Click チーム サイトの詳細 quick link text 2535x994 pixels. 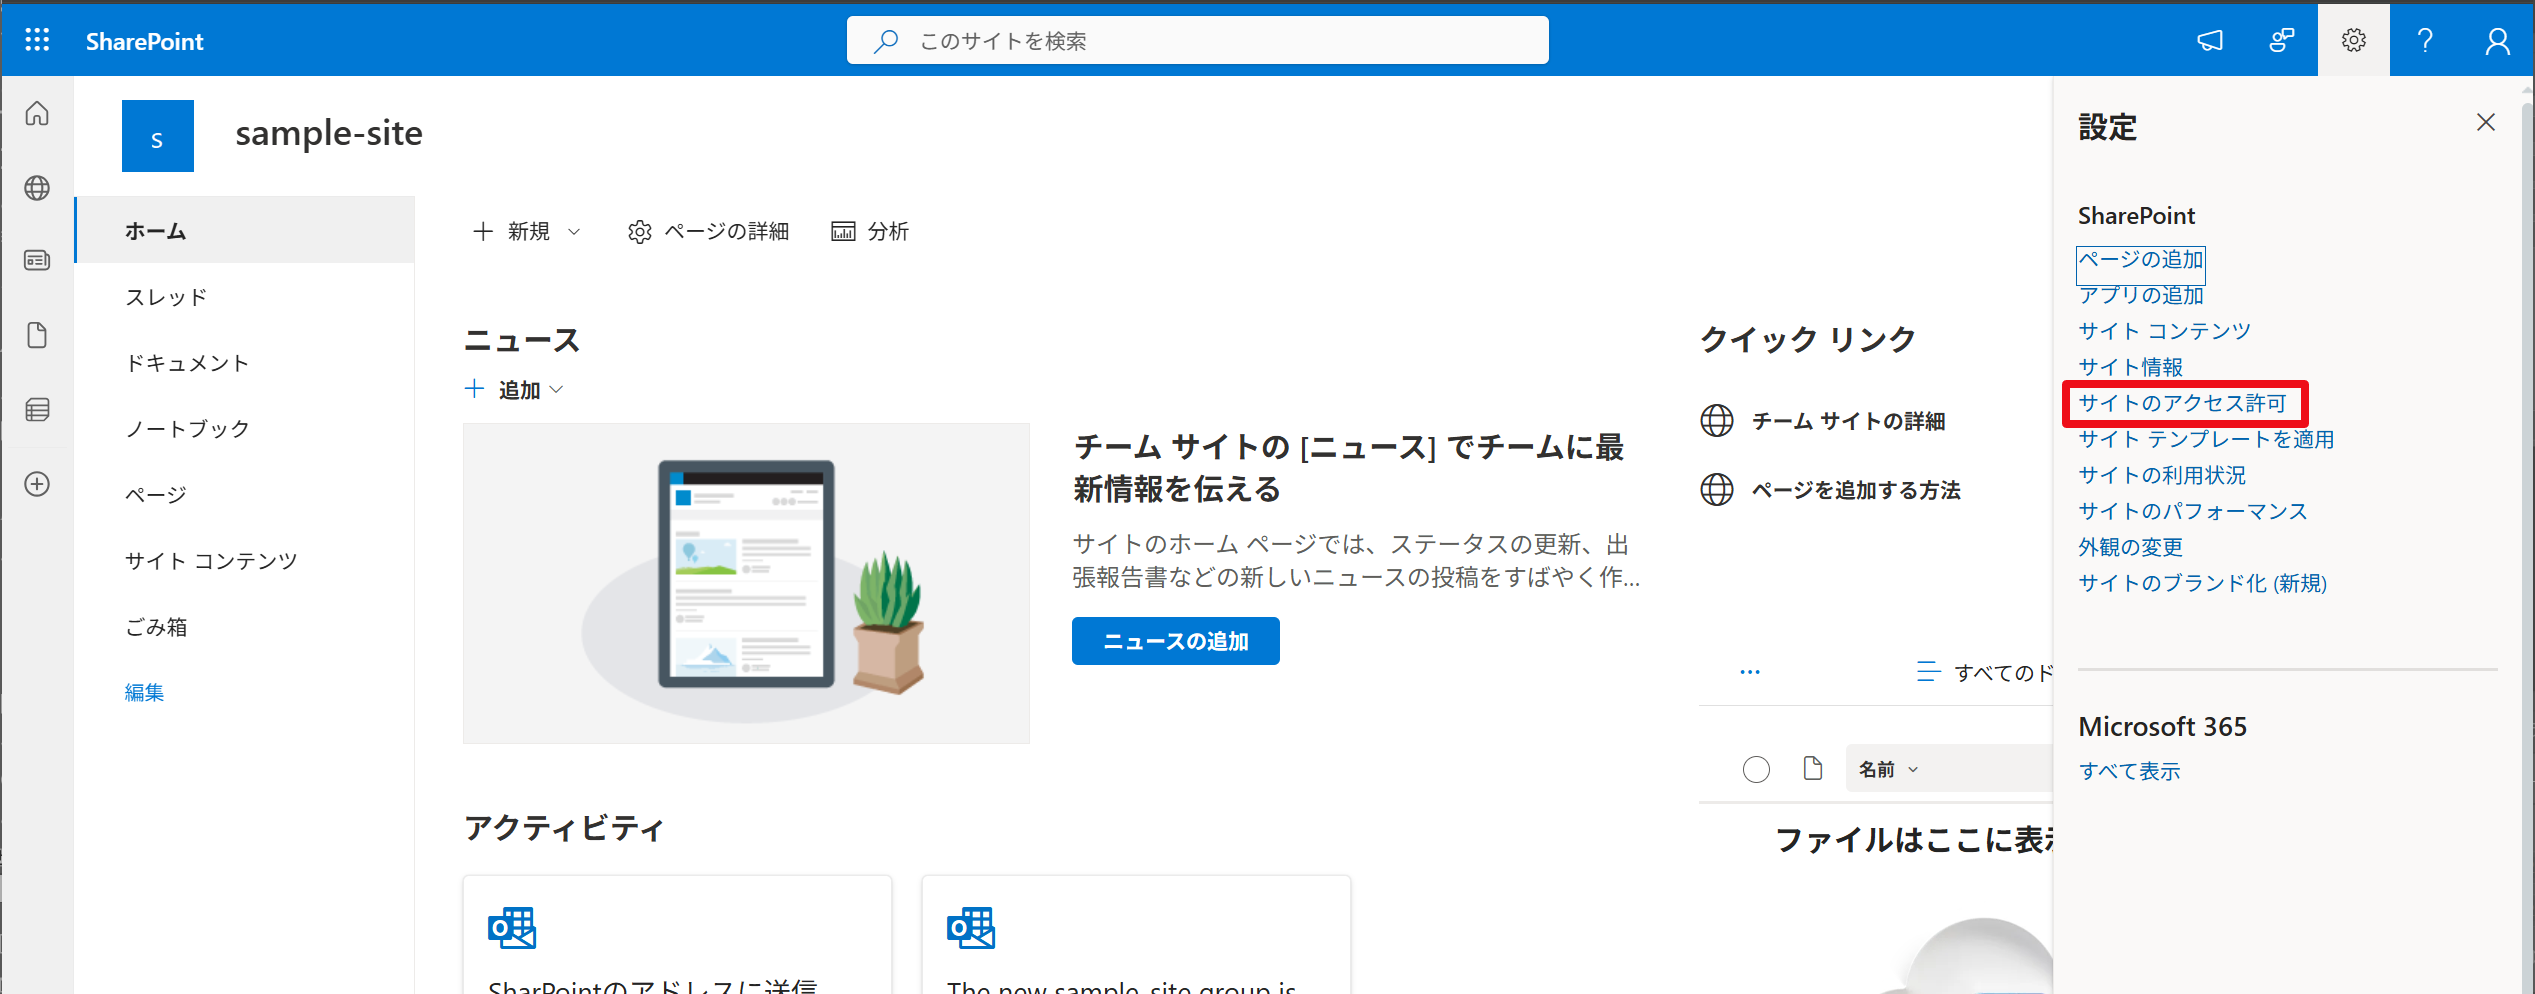coord(1848,421)
